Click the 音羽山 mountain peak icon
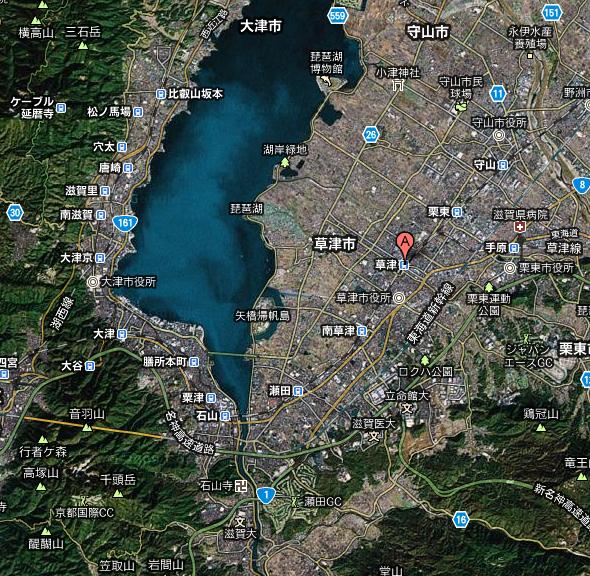The width and height of the screenshot is (590, 576). 87,428
